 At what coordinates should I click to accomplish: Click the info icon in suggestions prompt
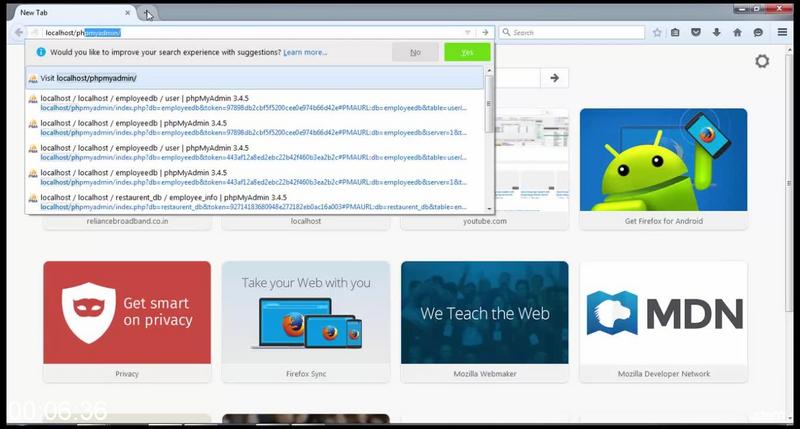coord(41,52)
